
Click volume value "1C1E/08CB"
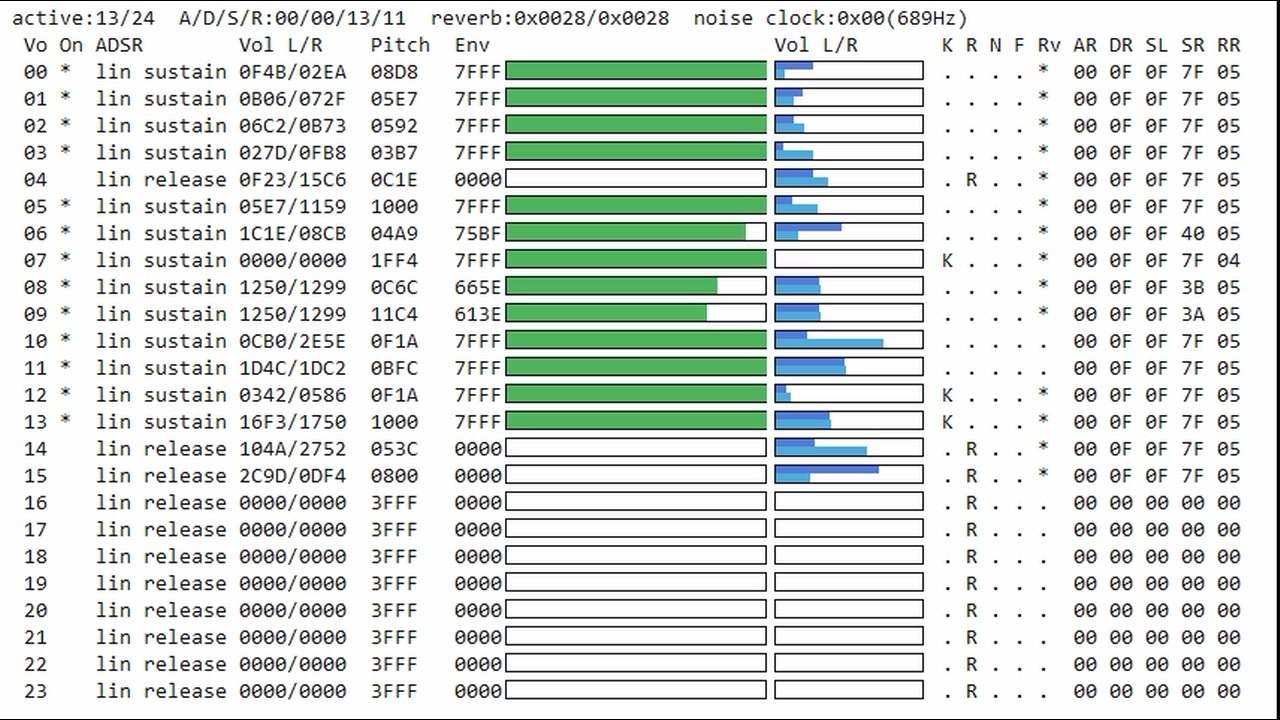click(293, 233)
